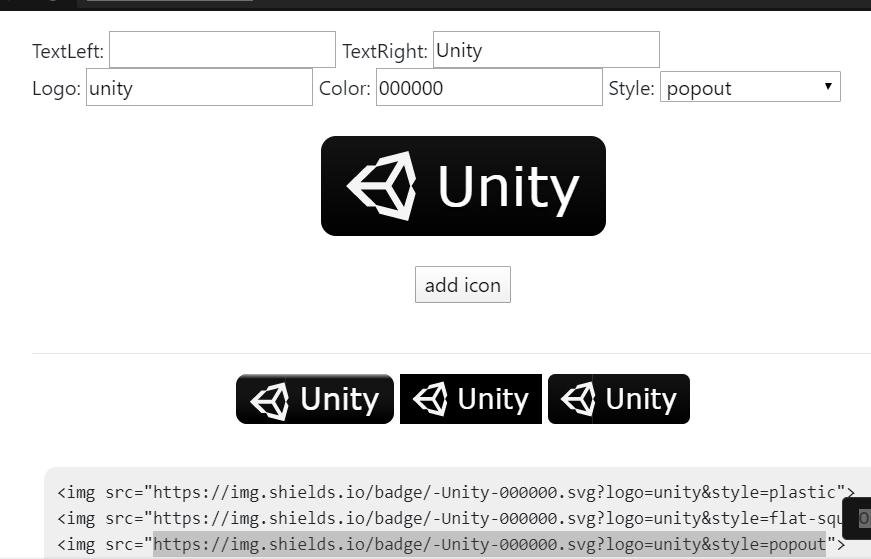Click the add icon button
This screenshot has height=559, width=871.
(463, 285)
